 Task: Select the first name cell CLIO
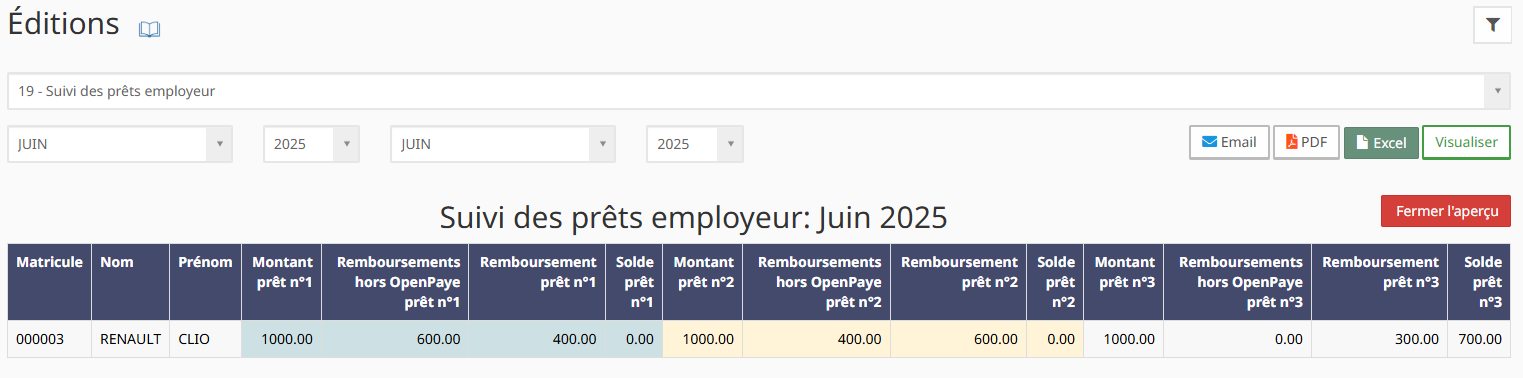pos(205,339)
